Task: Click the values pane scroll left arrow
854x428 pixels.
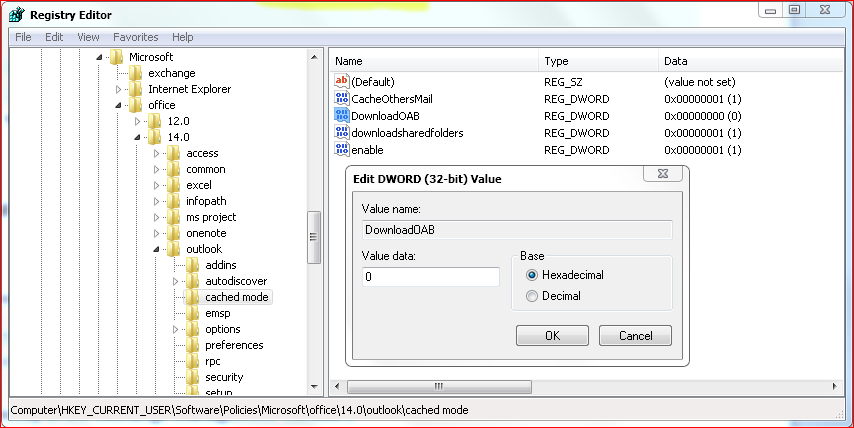Action: click(x=337, y=387)
